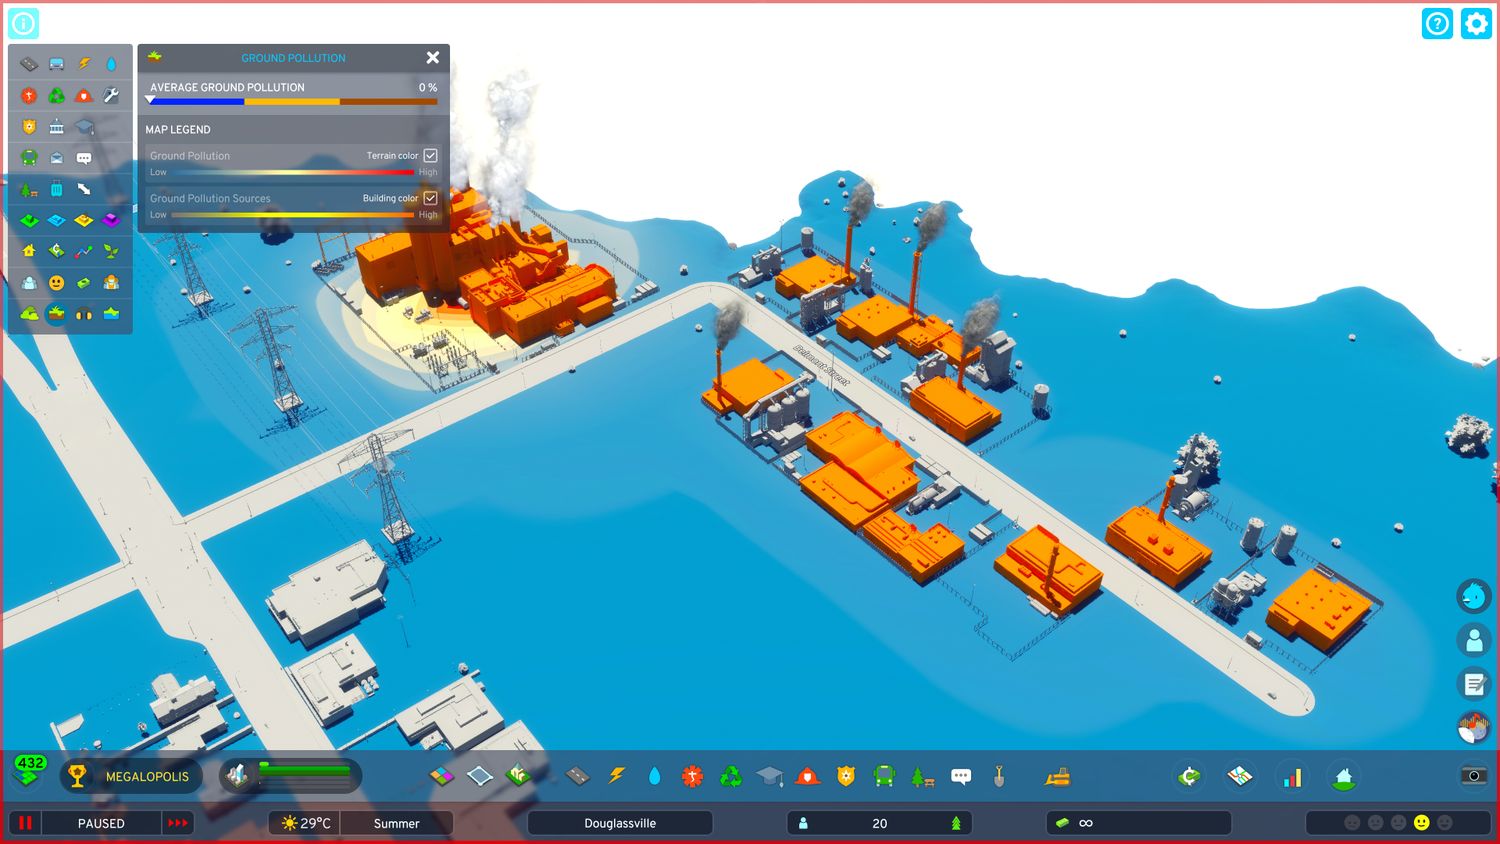Viewport: 1500px width, 844px height.
Task: Select the Roads build menu icon
Action: [x=577, y=777]
